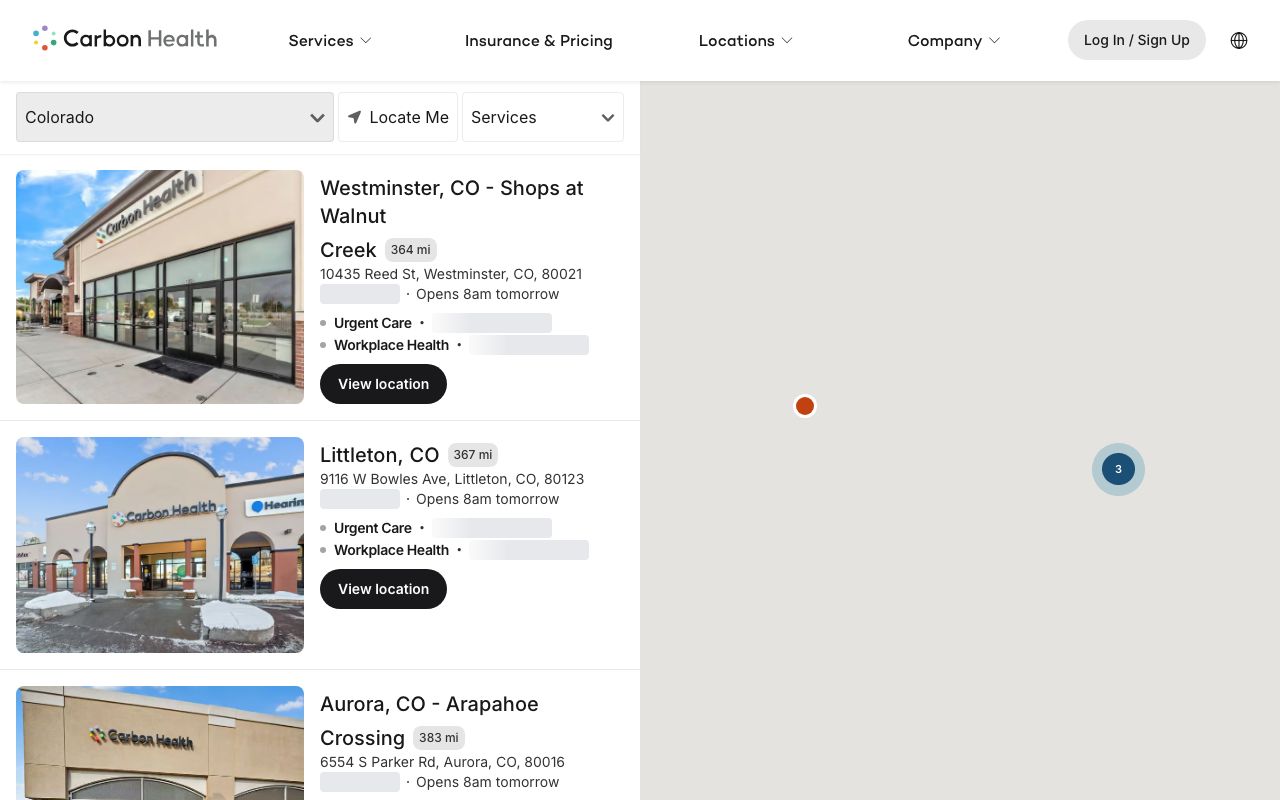Click the Locate Me arrow icon

click(355, 117)
